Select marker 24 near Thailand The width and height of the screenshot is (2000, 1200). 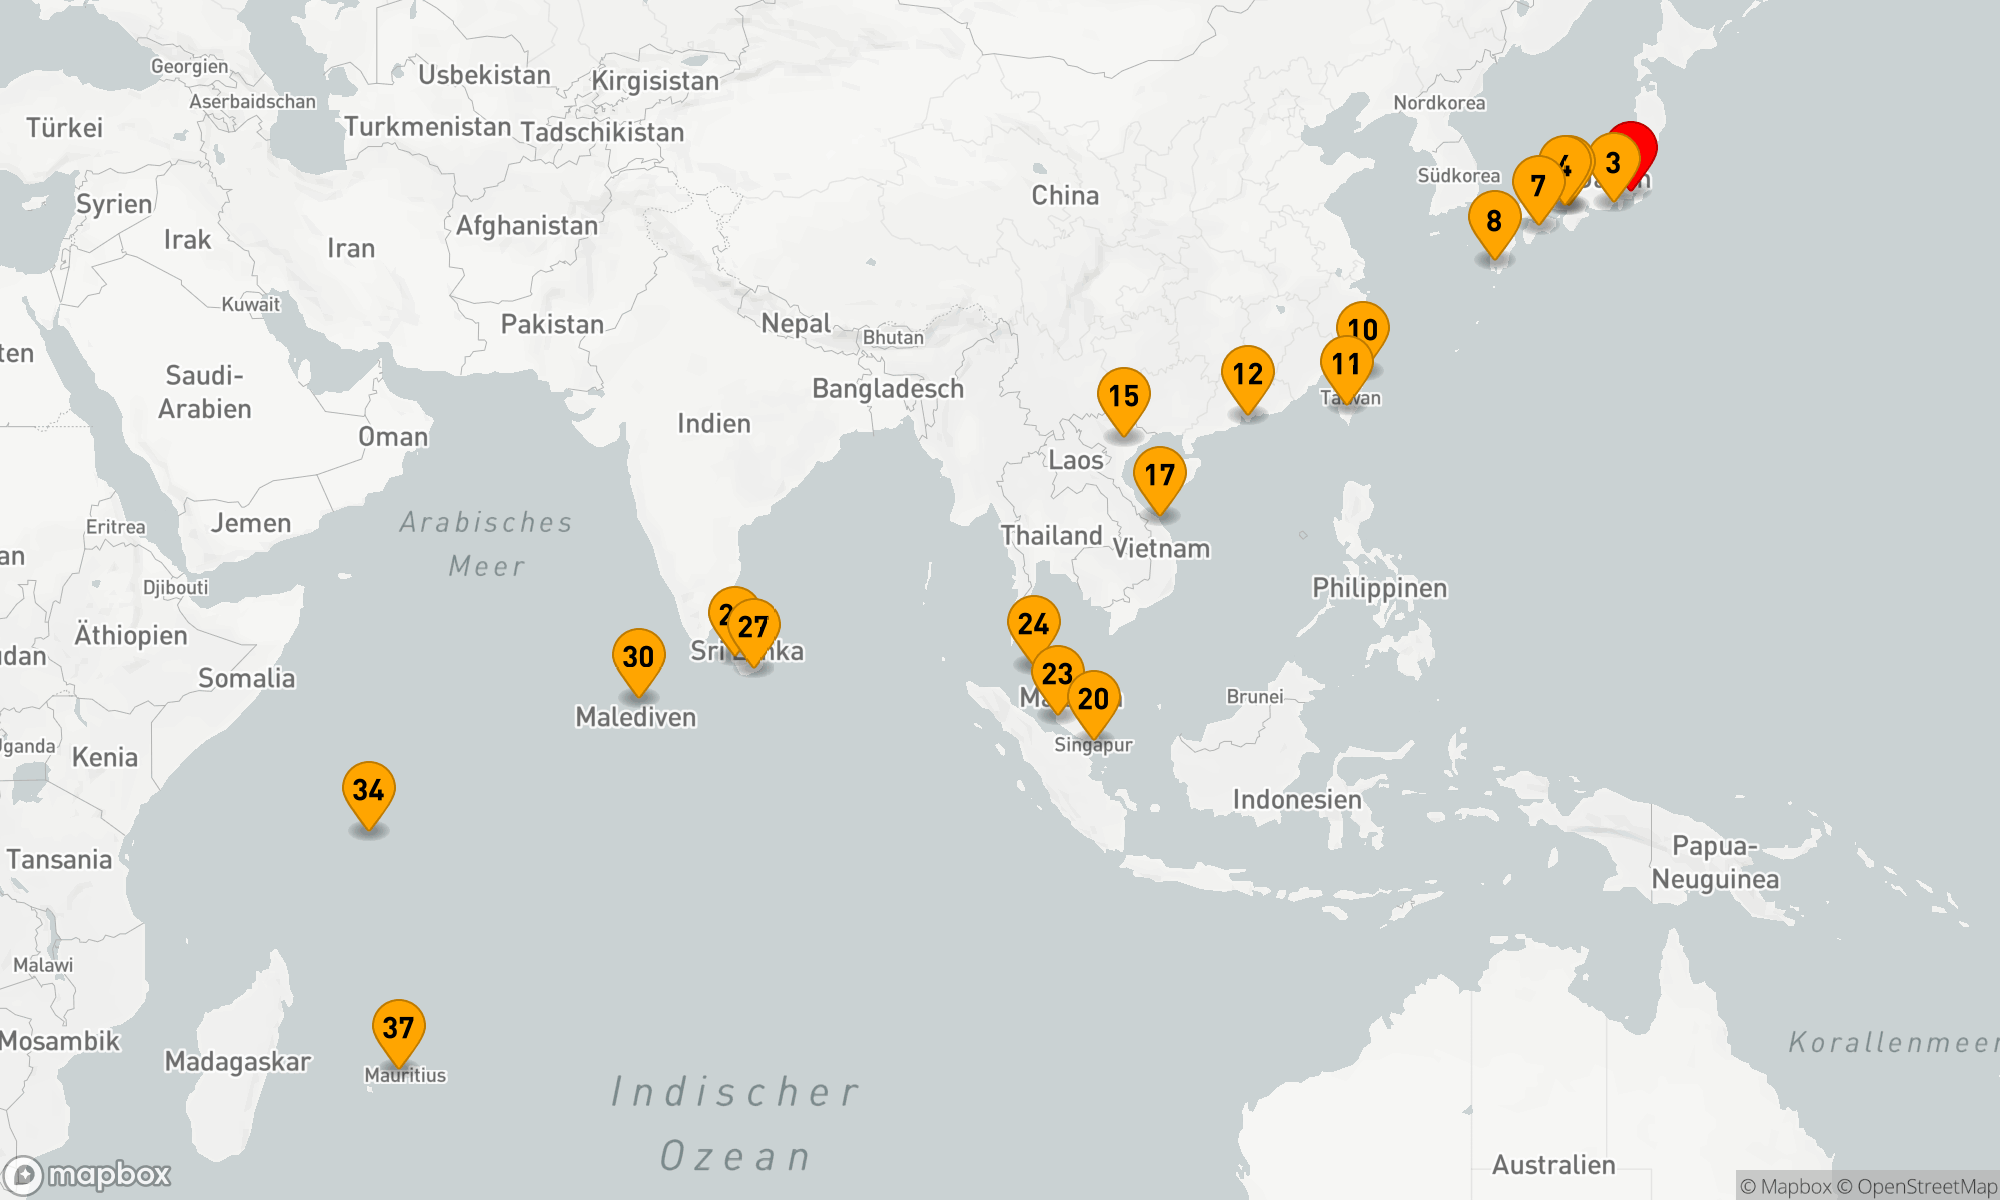[1033, 624]
